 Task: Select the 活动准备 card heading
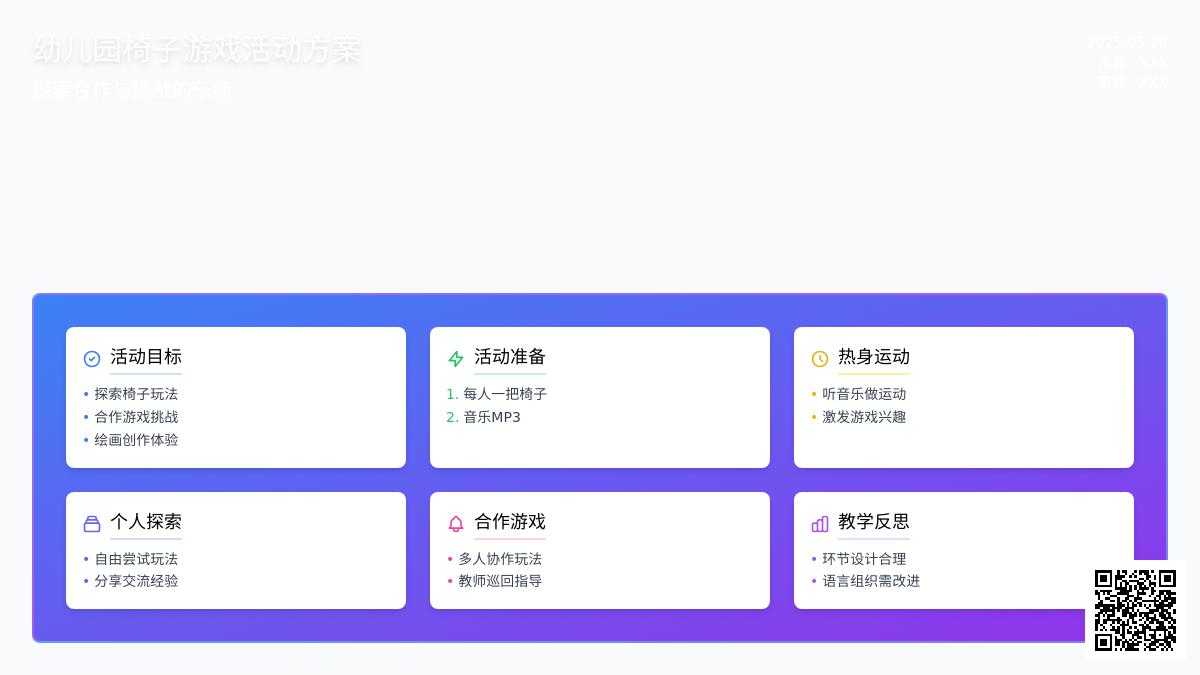click(510, 357)
